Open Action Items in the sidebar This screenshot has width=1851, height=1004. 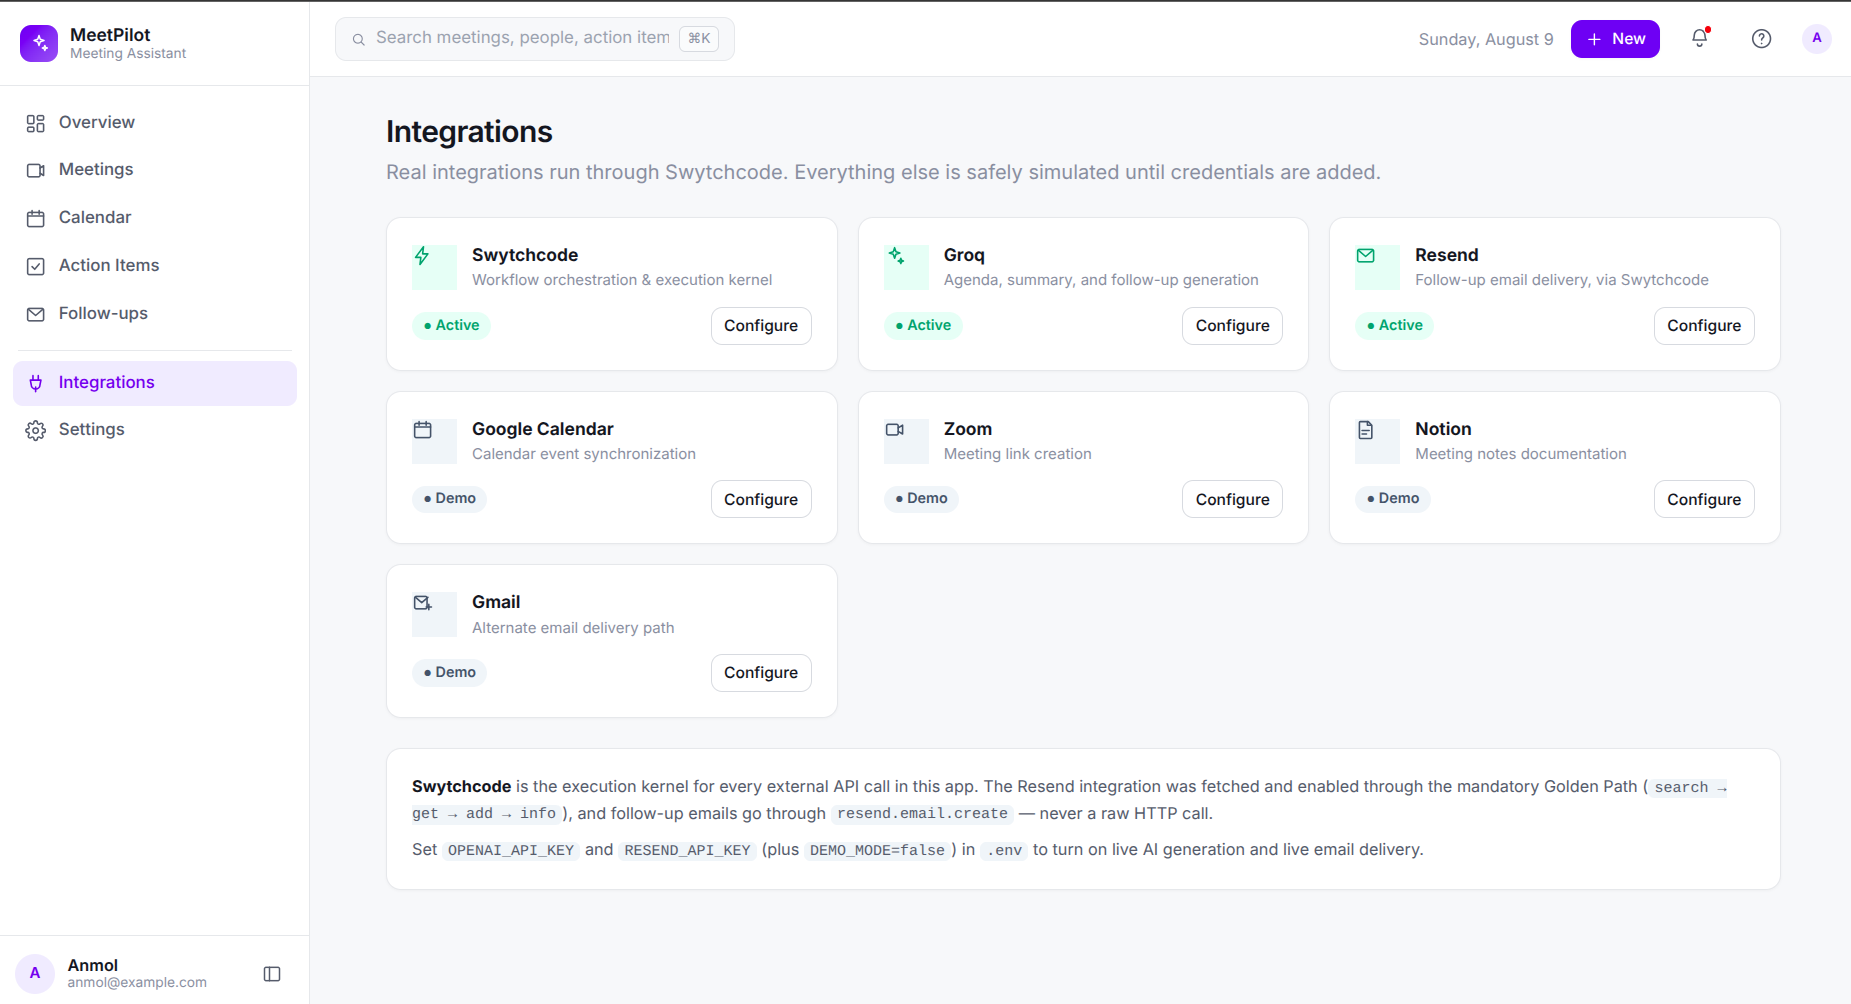[155, 265]
